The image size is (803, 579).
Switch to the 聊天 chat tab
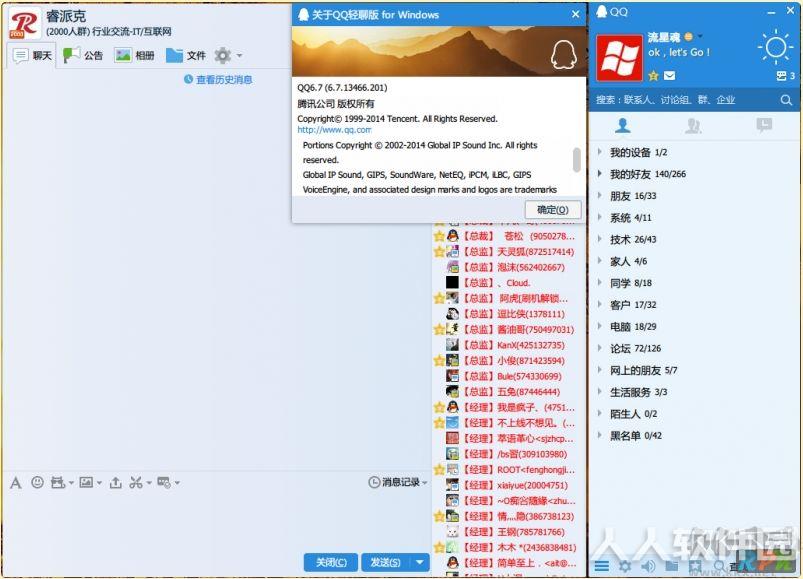coord(31,55)
